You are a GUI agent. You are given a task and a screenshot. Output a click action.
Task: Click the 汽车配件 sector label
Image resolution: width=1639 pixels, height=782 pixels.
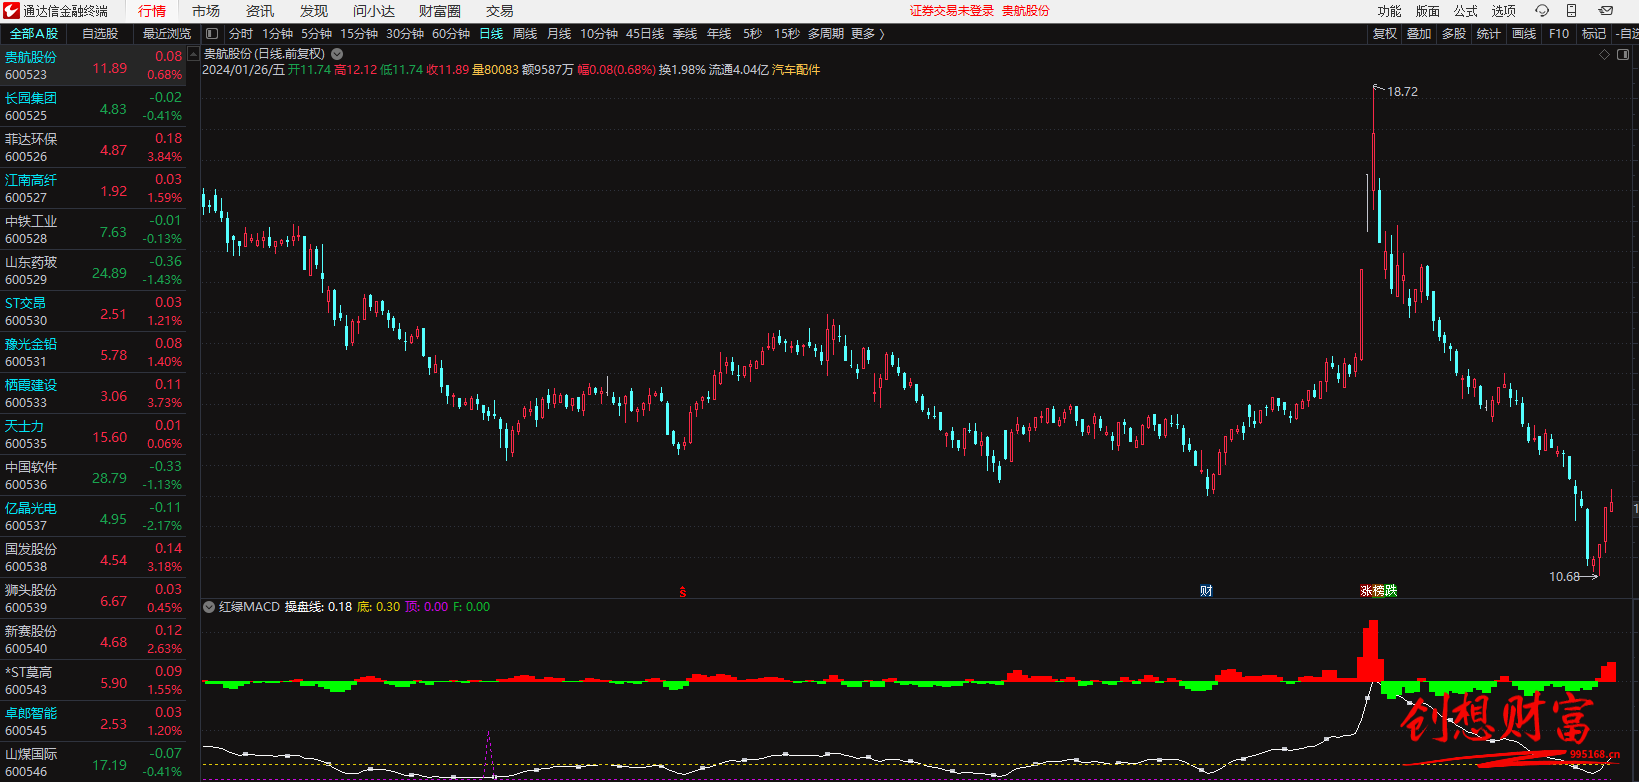pyautogui.click(x=796, y=70)
